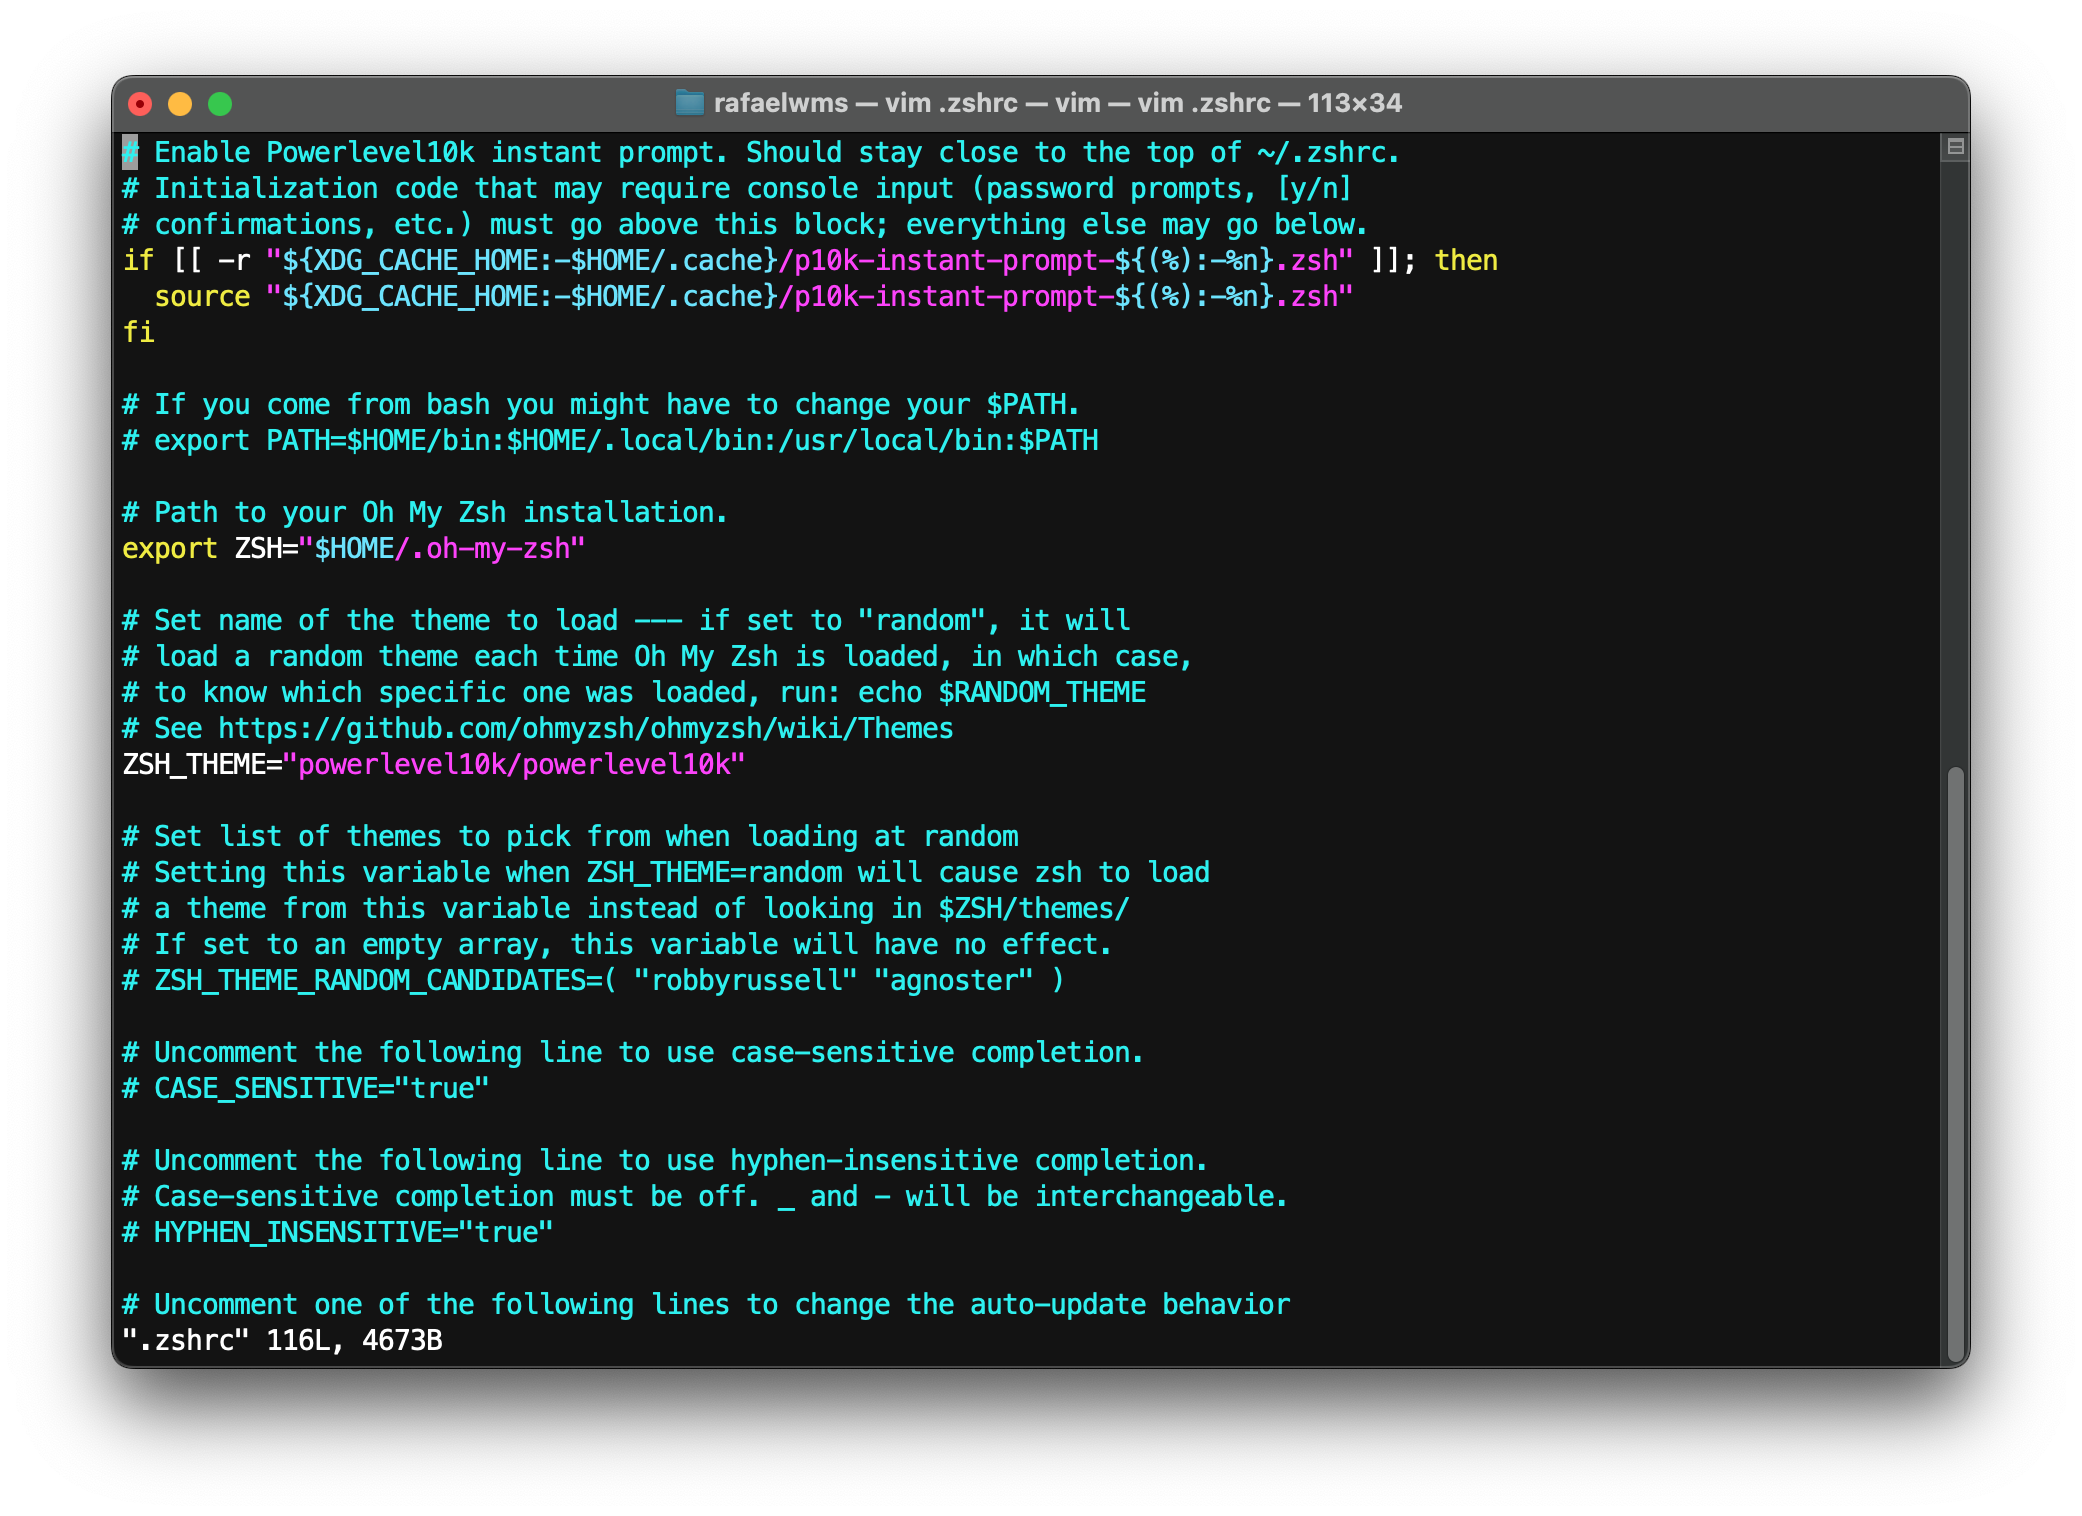The width and height of the screenshot is (2082, 1516).
Task: Click the line 'Set name of the theme to load'
Action: 626,620
